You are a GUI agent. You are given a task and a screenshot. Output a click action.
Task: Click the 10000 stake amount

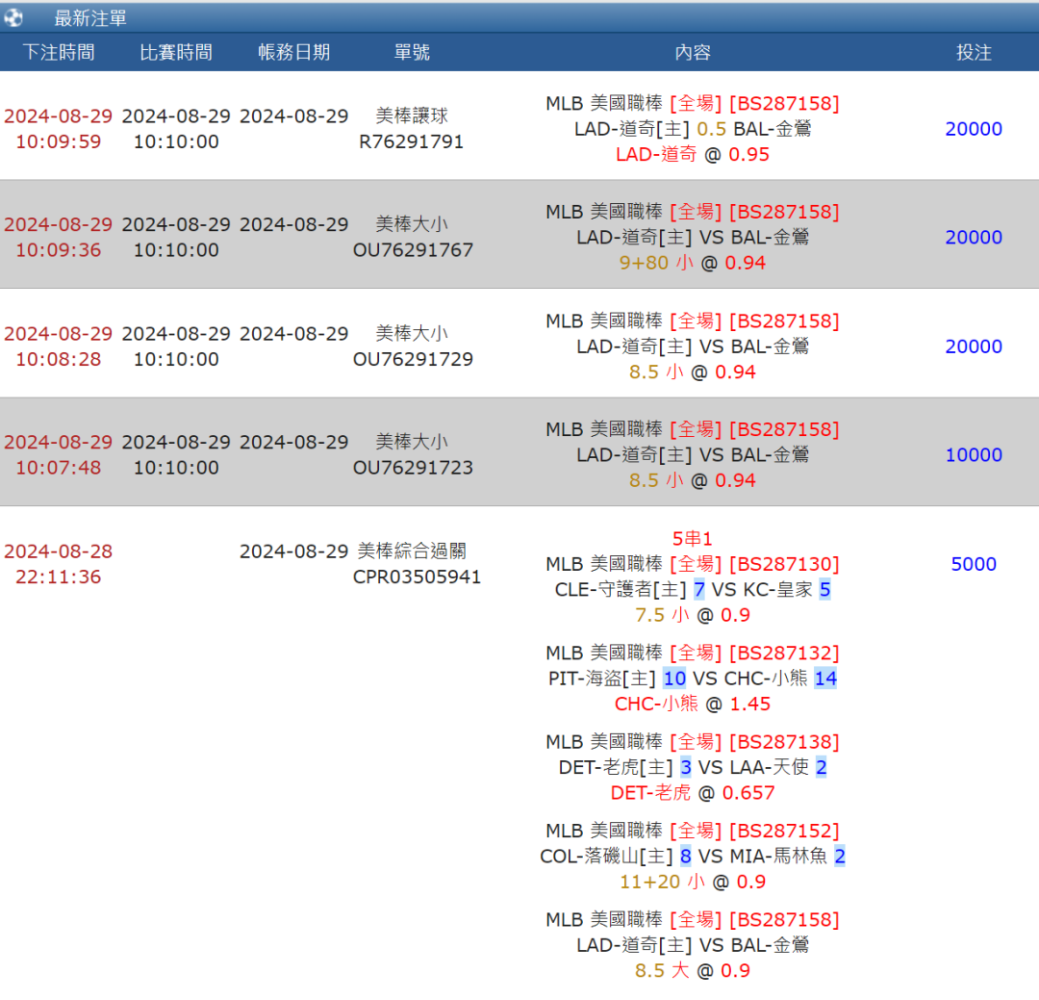tap(973, 455)
